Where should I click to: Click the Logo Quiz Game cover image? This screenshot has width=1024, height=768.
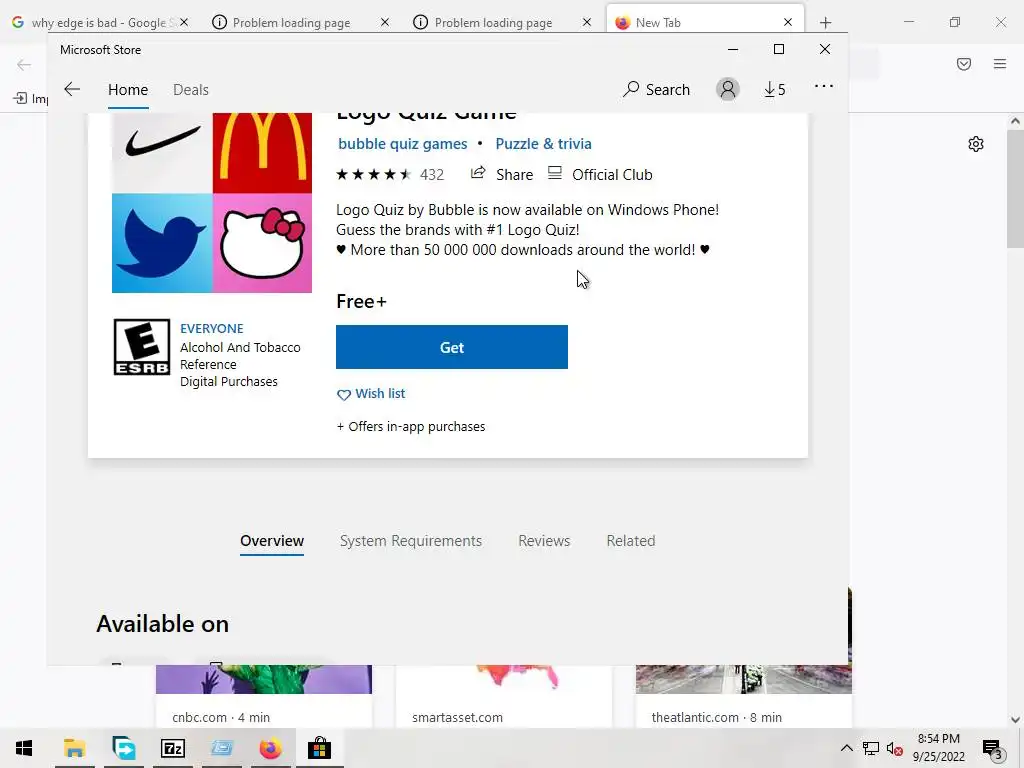[x=212, y=202]
